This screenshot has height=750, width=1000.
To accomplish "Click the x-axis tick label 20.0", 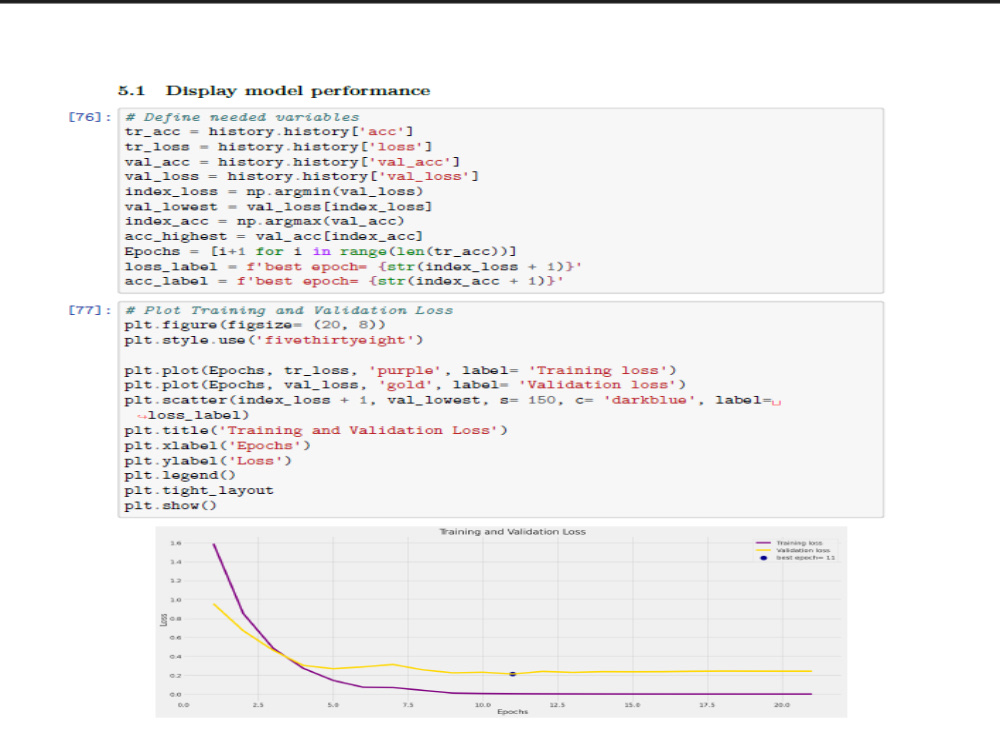I will [782, 705].
